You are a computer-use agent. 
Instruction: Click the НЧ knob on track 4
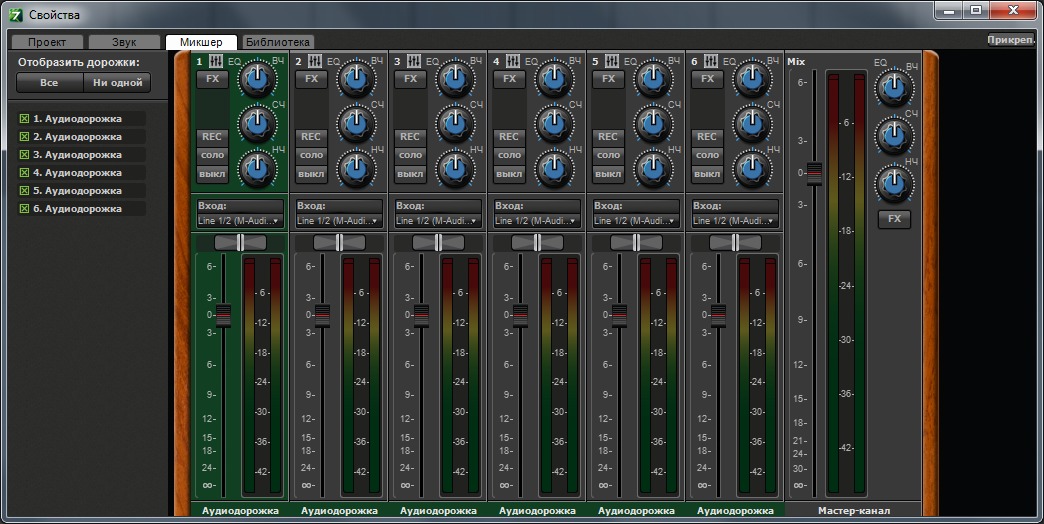554,168
